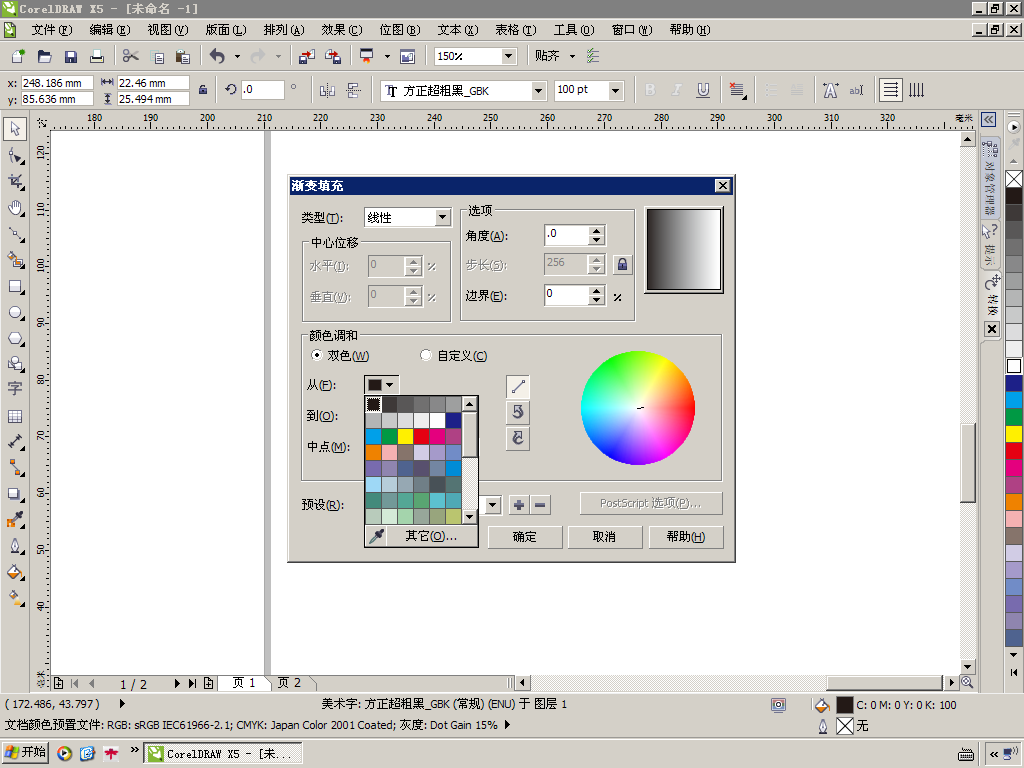Switch text to vertical direction

(916, 90)
